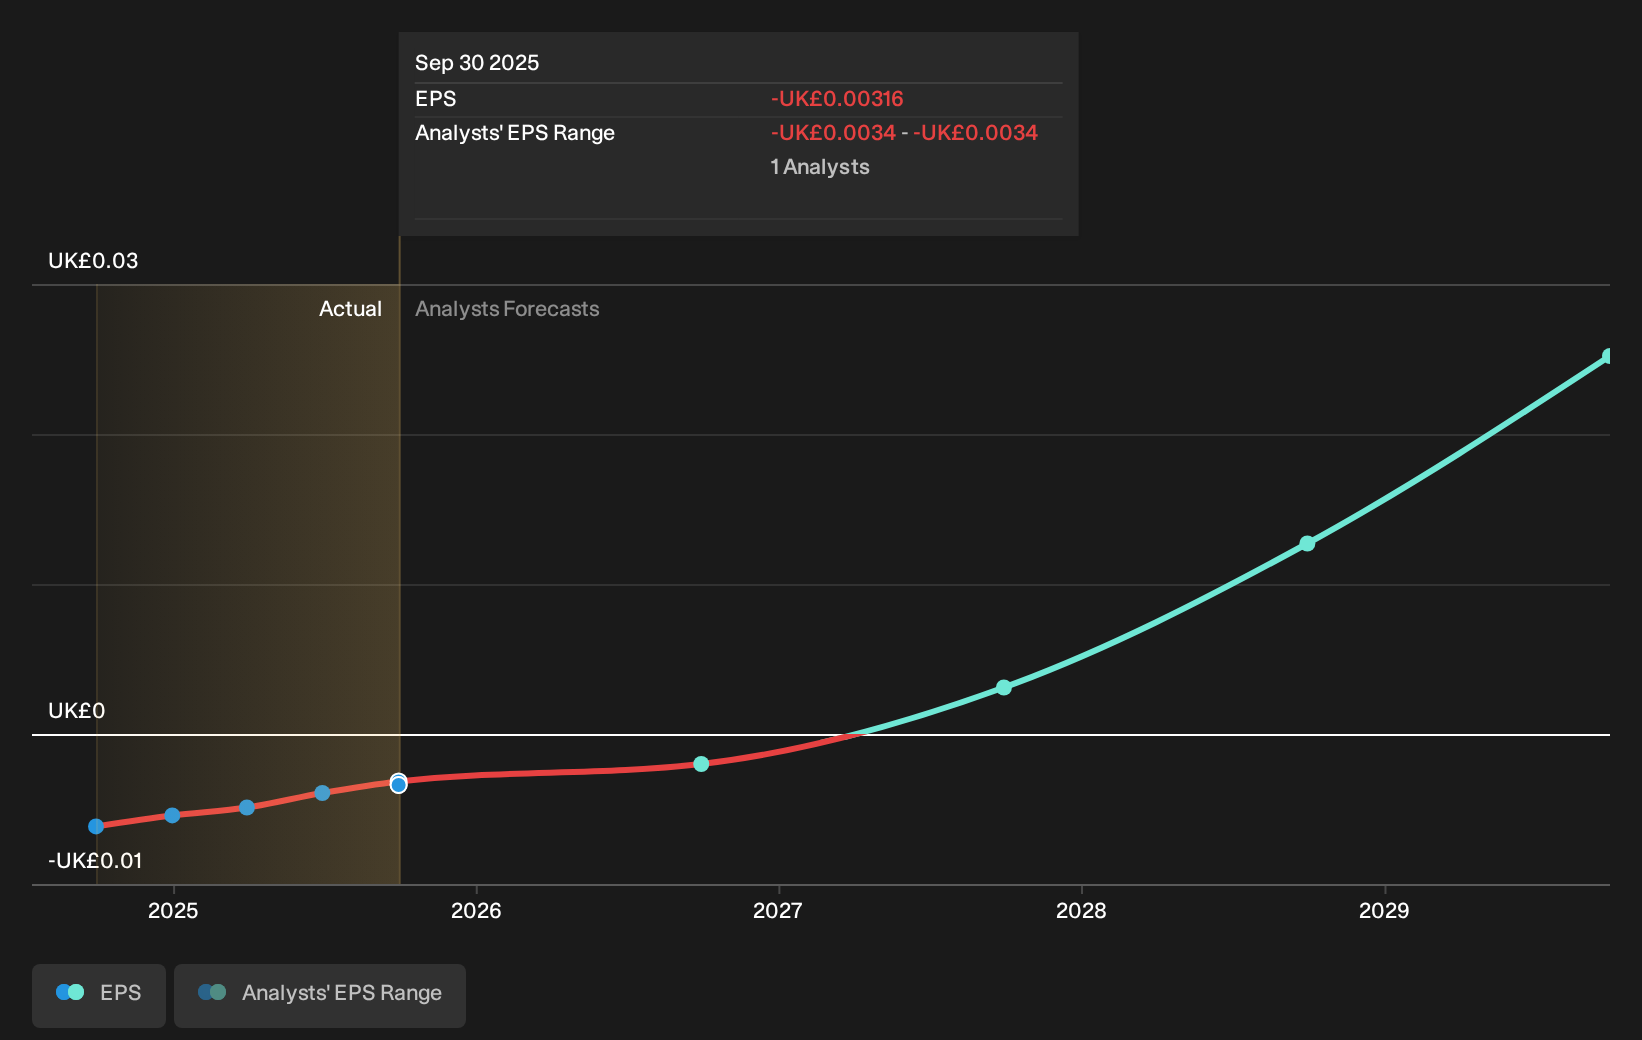Click the 2026 x-axis label

(476, 910)
